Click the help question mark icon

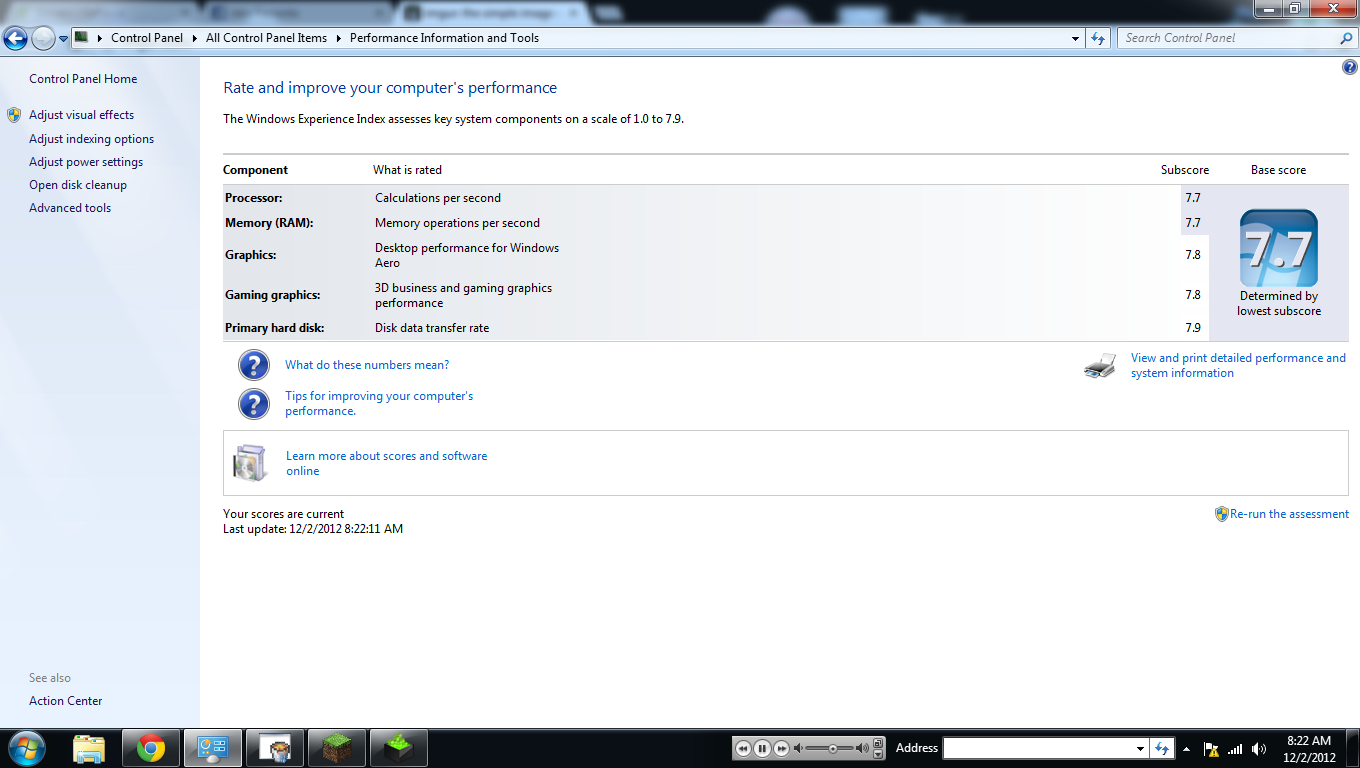(x=1350, y=67)
